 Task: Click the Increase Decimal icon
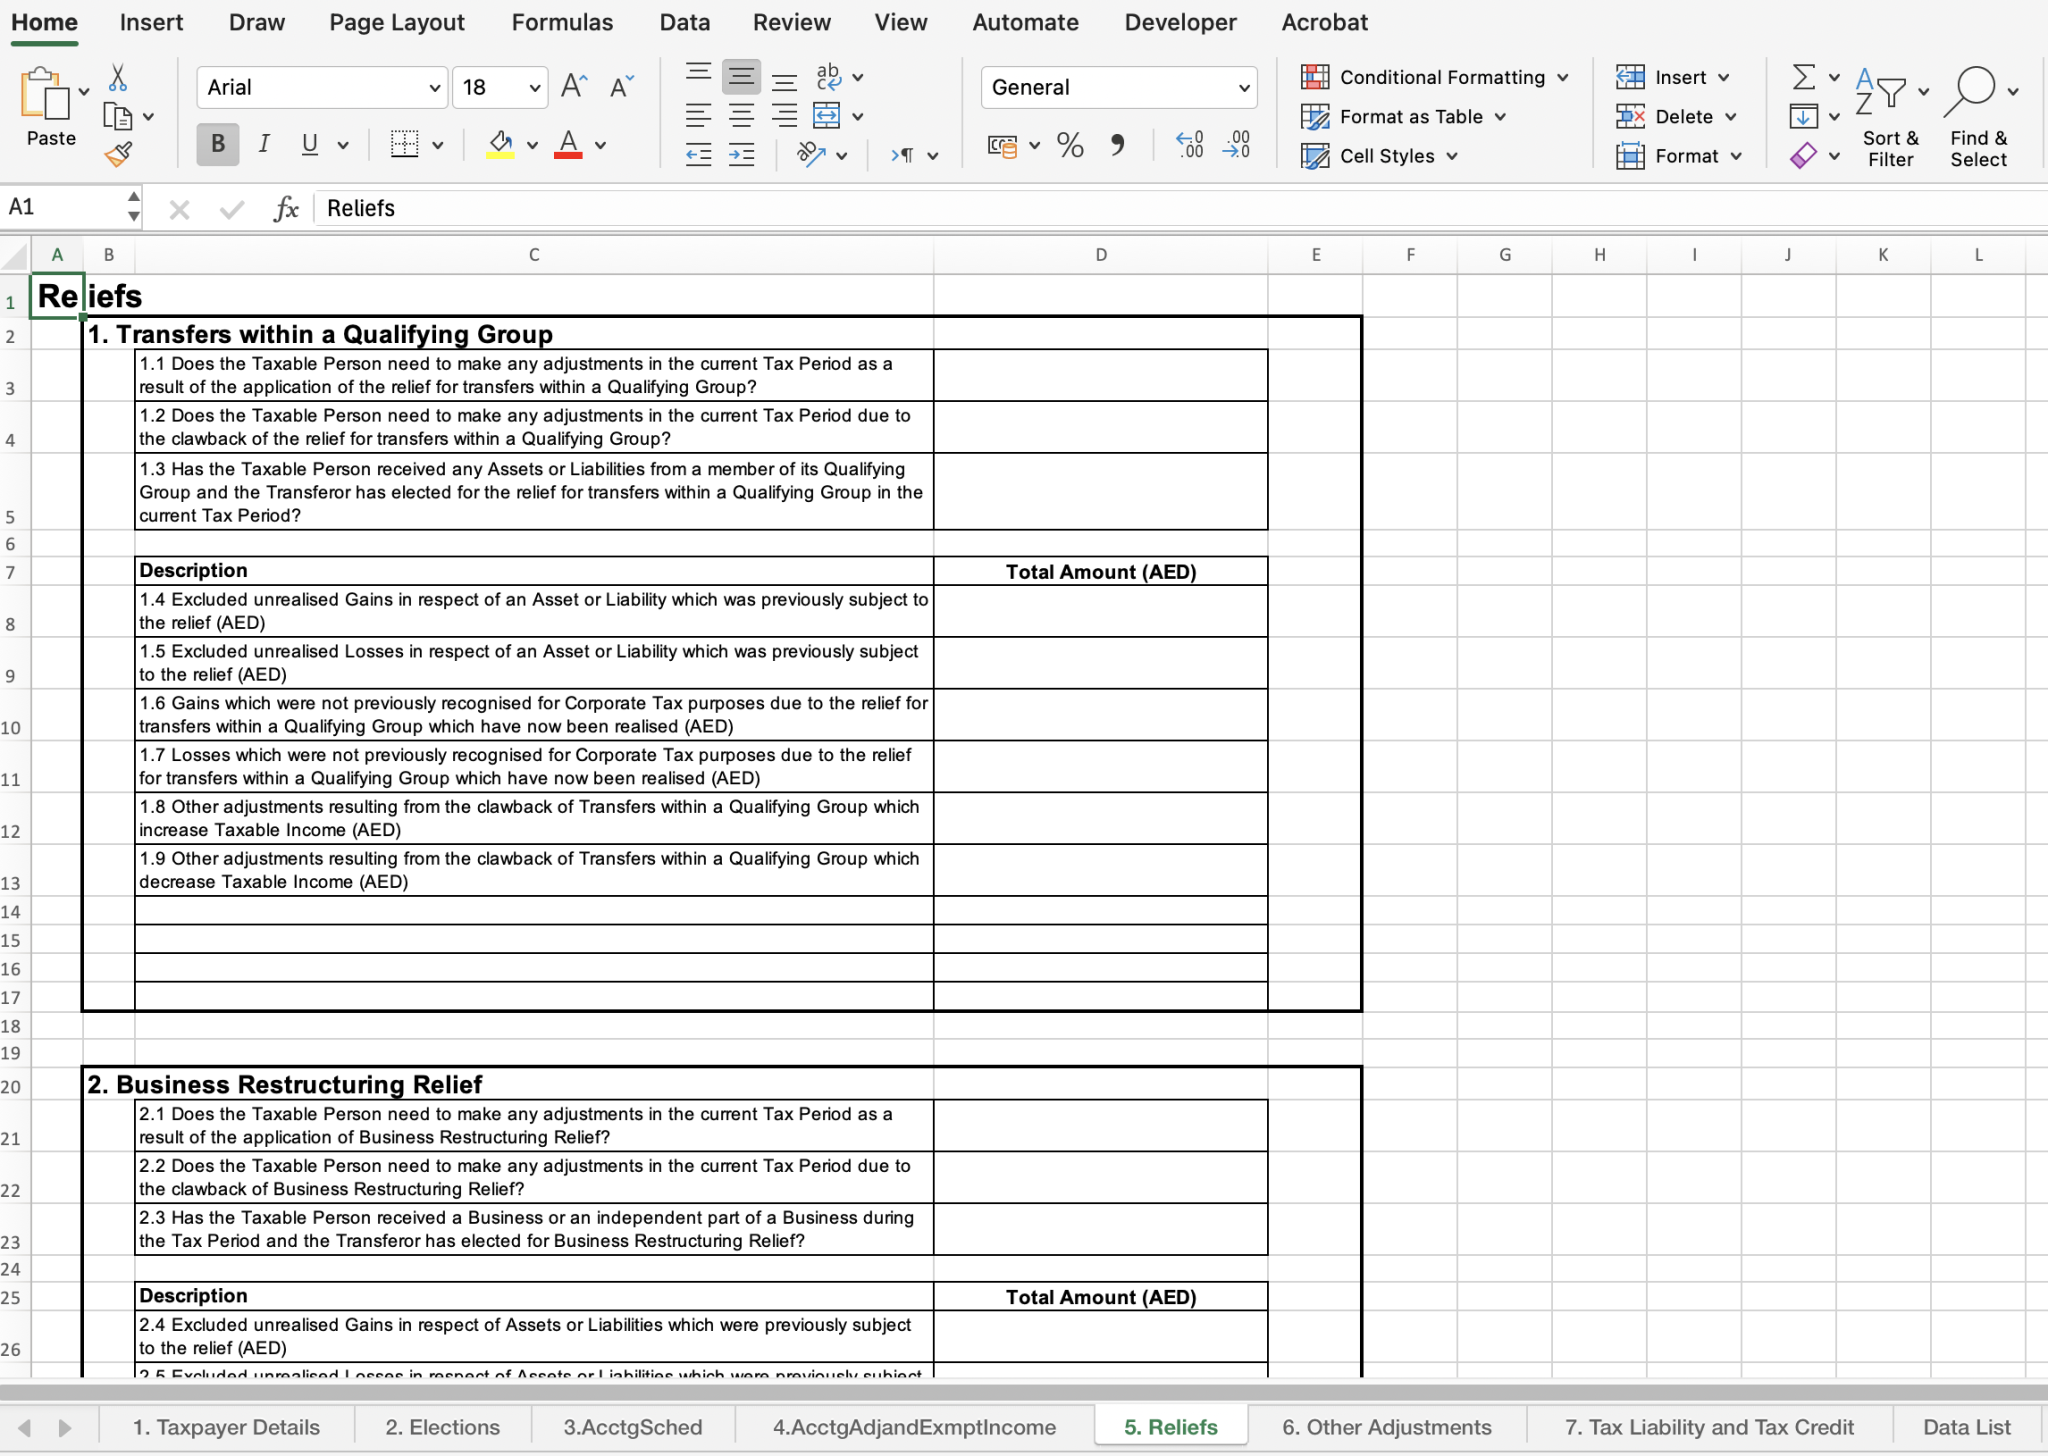point(1189,145)
